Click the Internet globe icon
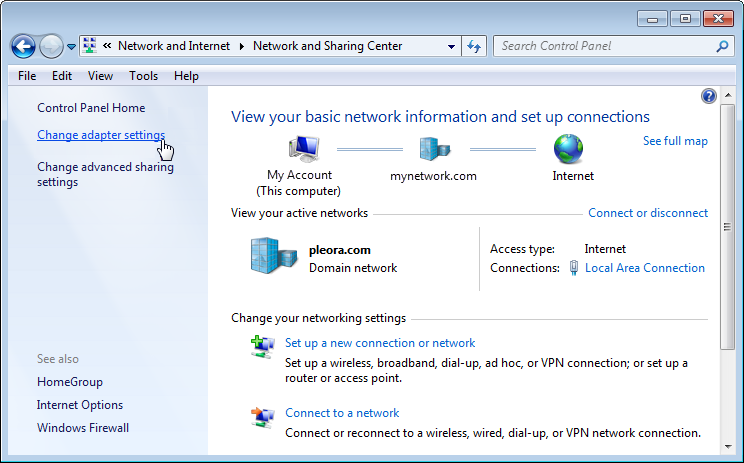The height and width of the screenshot is (463, 744). tap(568, 149)
